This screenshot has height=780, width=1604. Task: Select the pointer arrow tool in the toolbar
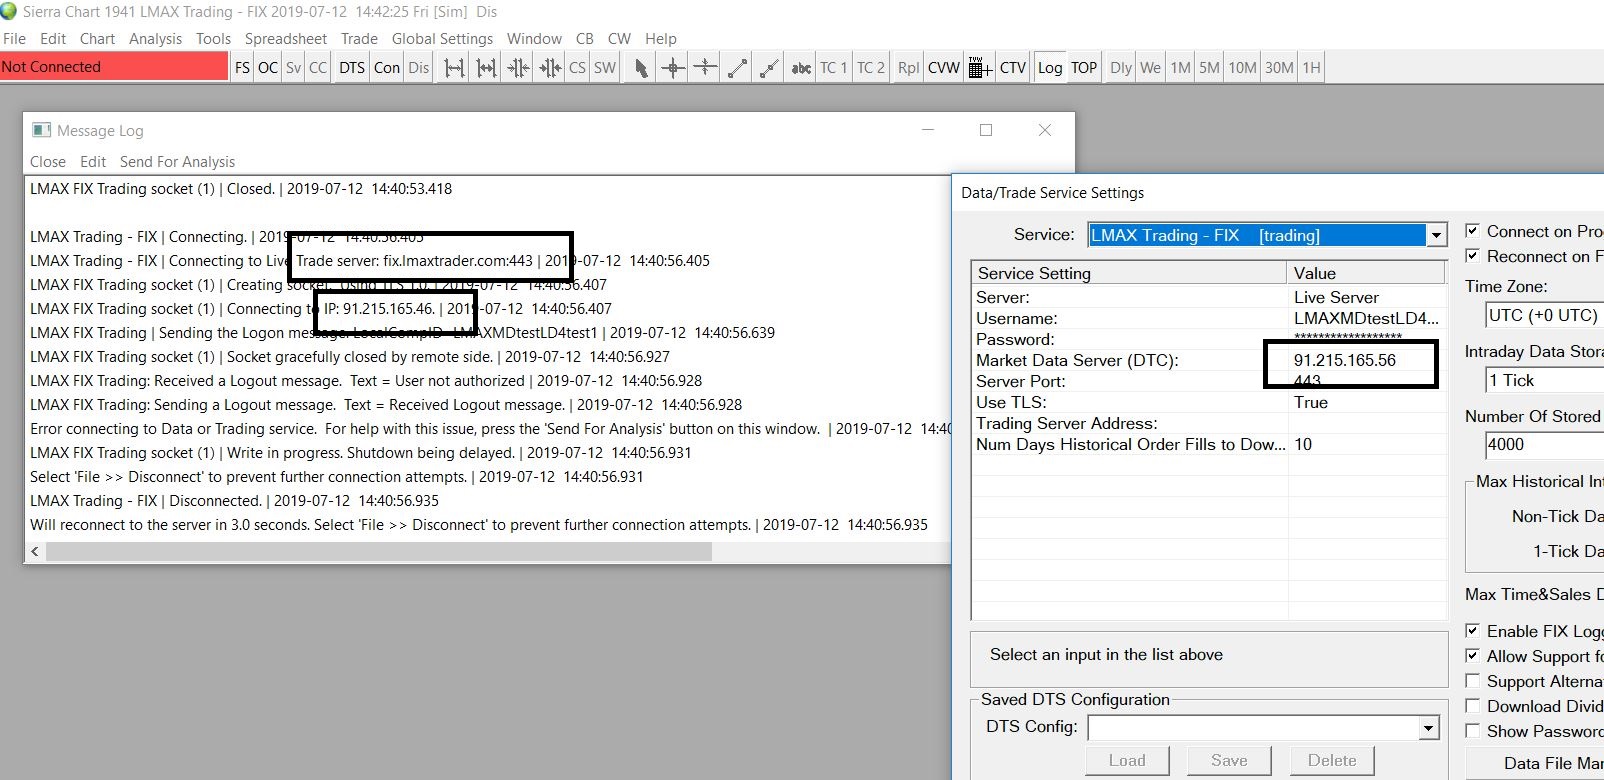pyautogui.click(x=641, y=68)
